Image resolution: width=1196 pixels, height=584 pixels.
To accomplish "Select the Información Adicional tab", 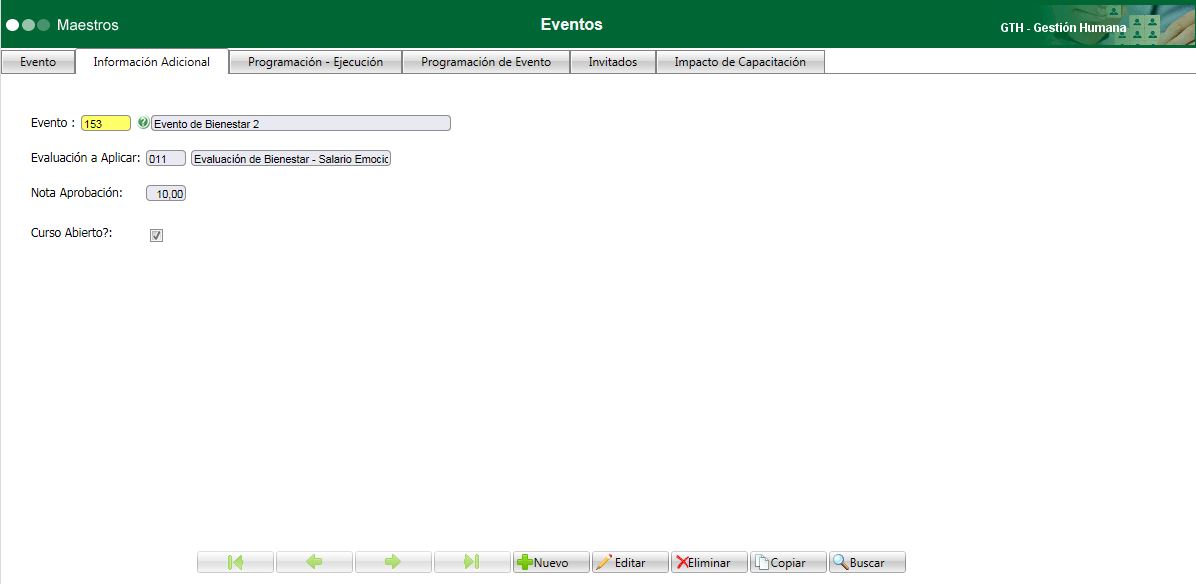I will click(152, 62).
